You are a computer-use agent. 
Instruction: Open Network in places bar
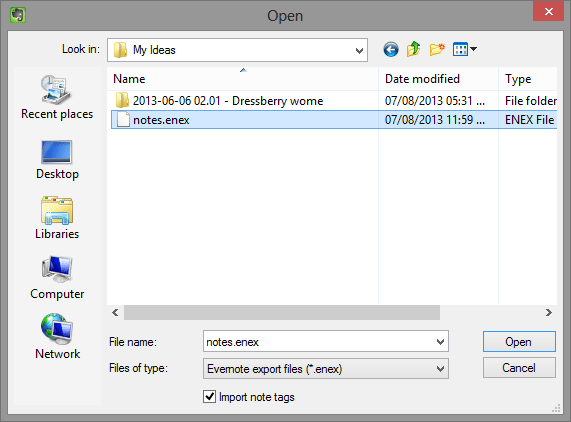[x=57, y=337]
